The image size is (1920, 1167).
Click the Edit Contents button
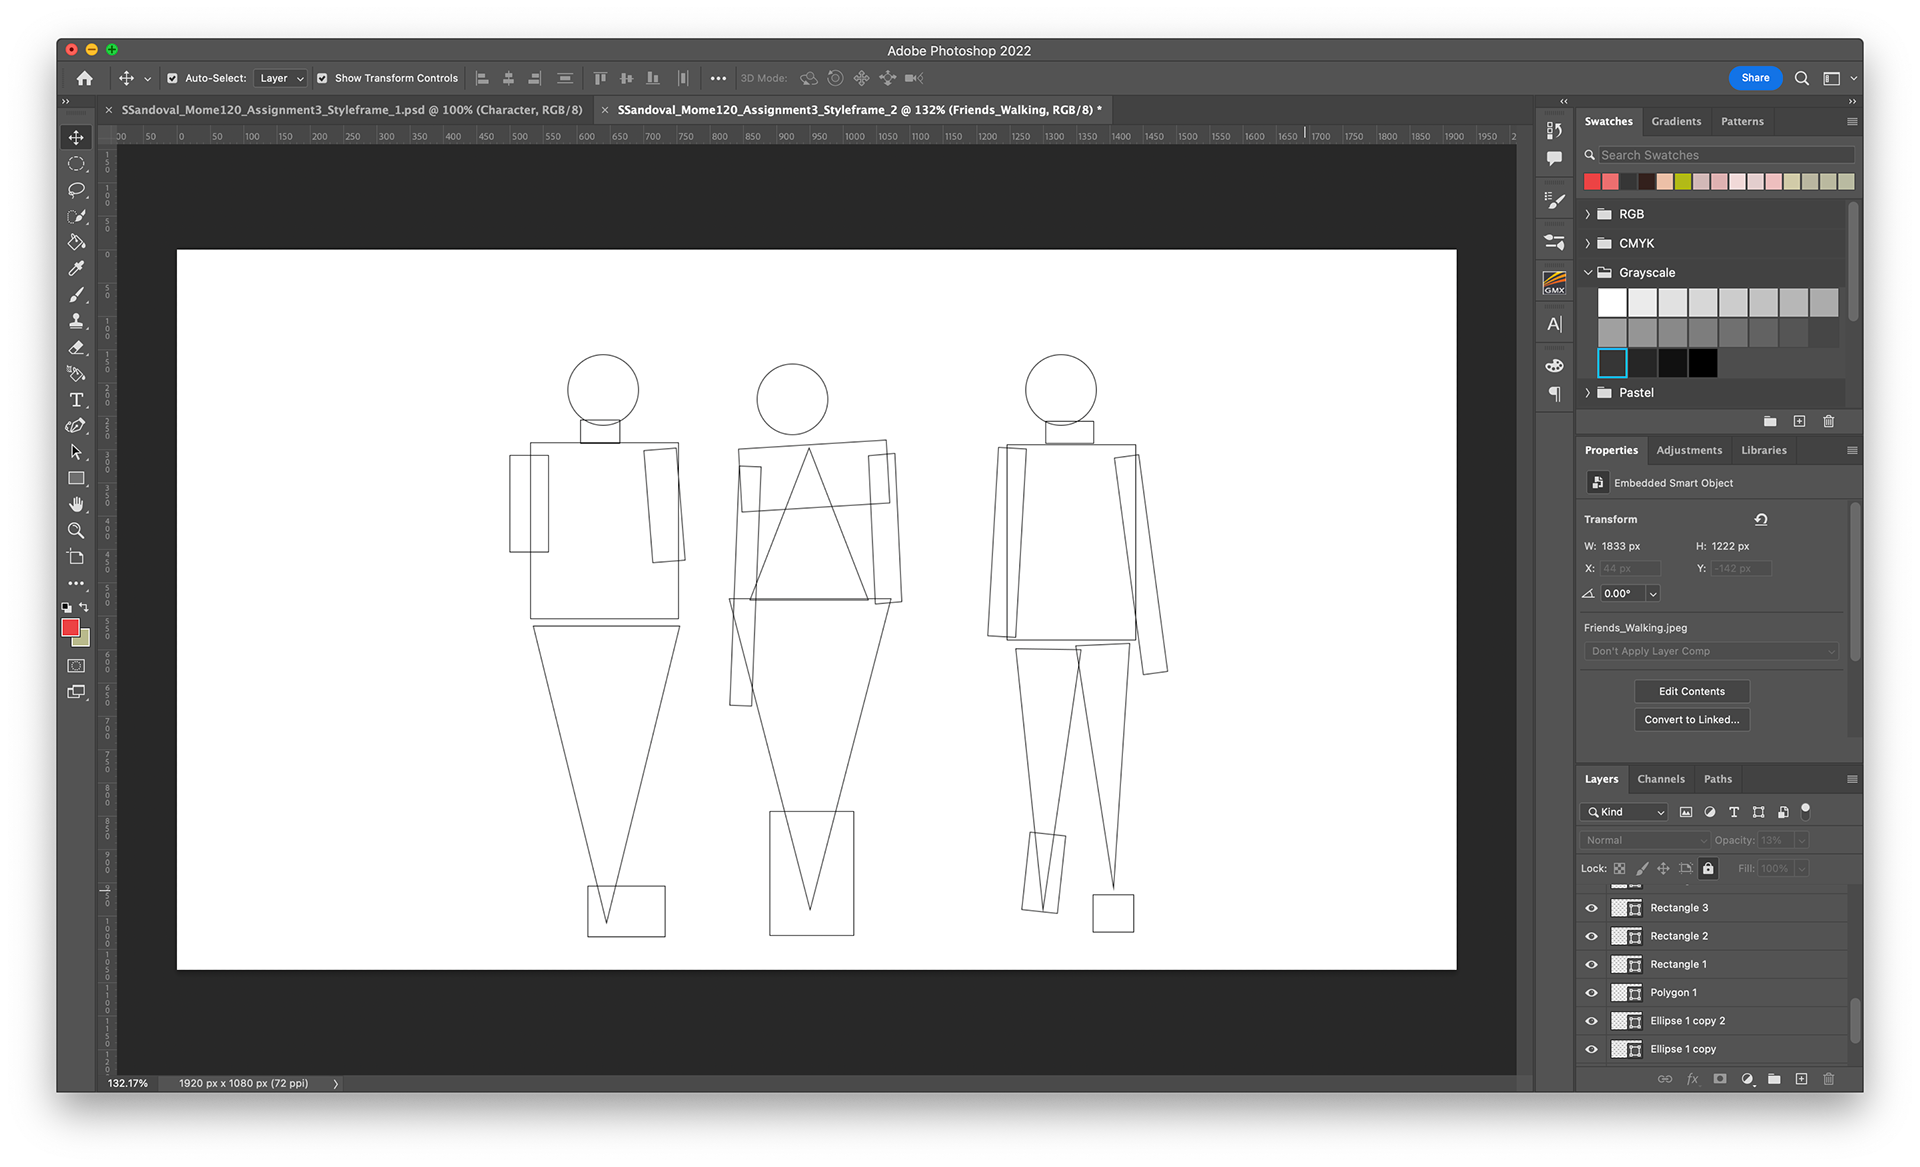pos(1691,691)
